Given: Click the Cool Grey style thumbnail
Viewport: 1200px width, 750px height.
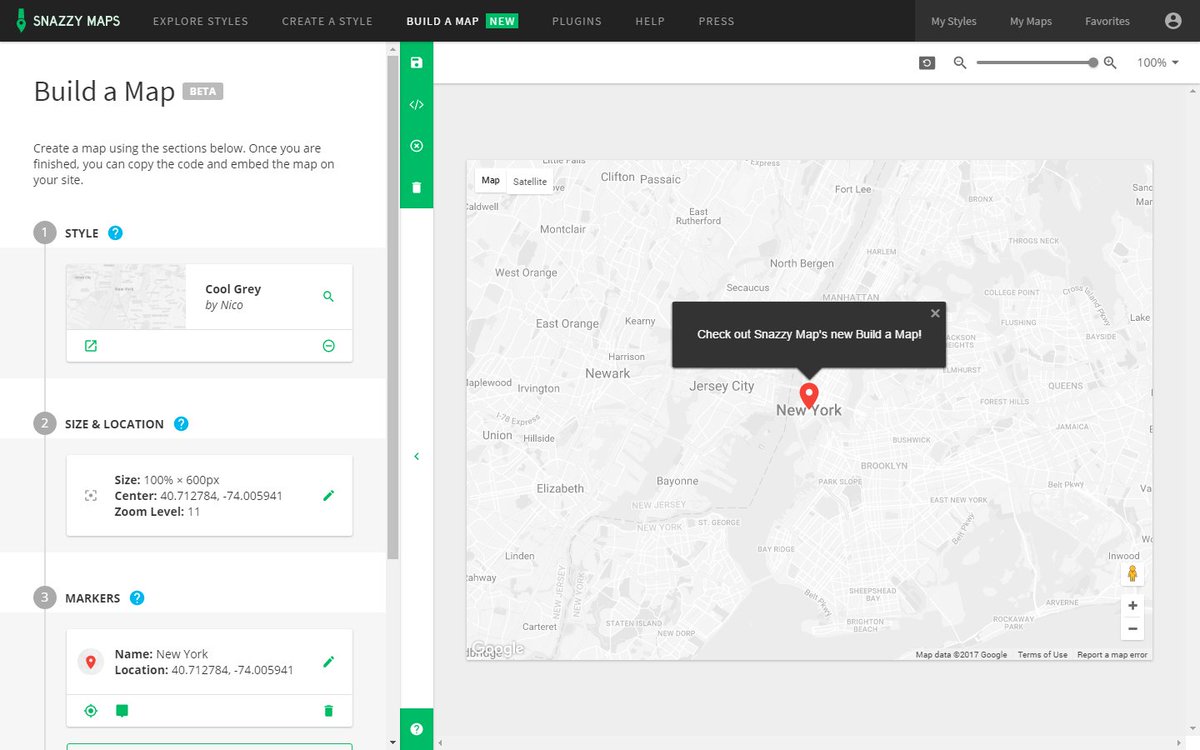Looking at the screenshot, I should [x=126, y=297].
